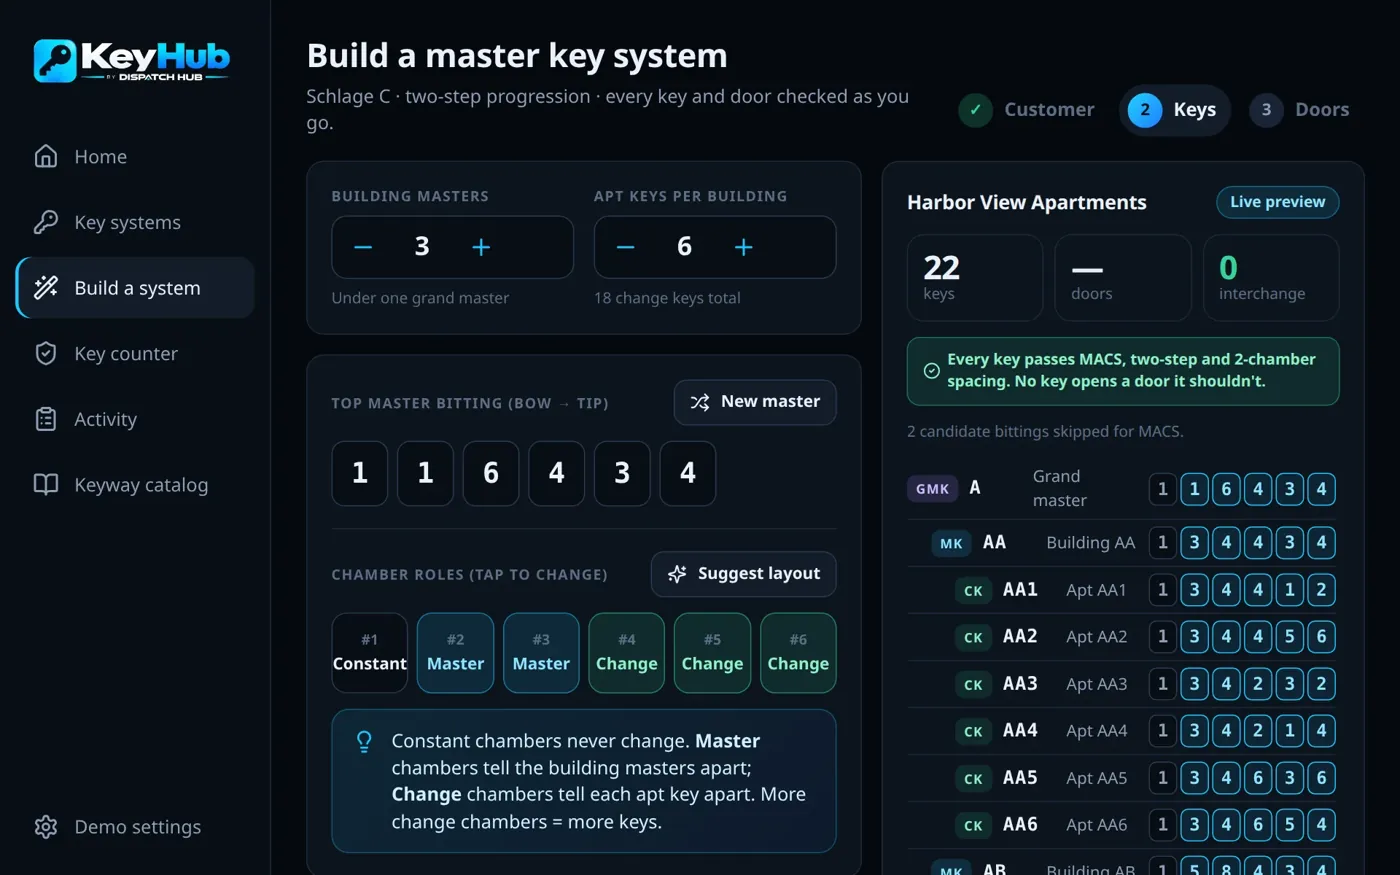Click the shuffle icon on New master
The image size is (1400, 875).
pos(700,402)
